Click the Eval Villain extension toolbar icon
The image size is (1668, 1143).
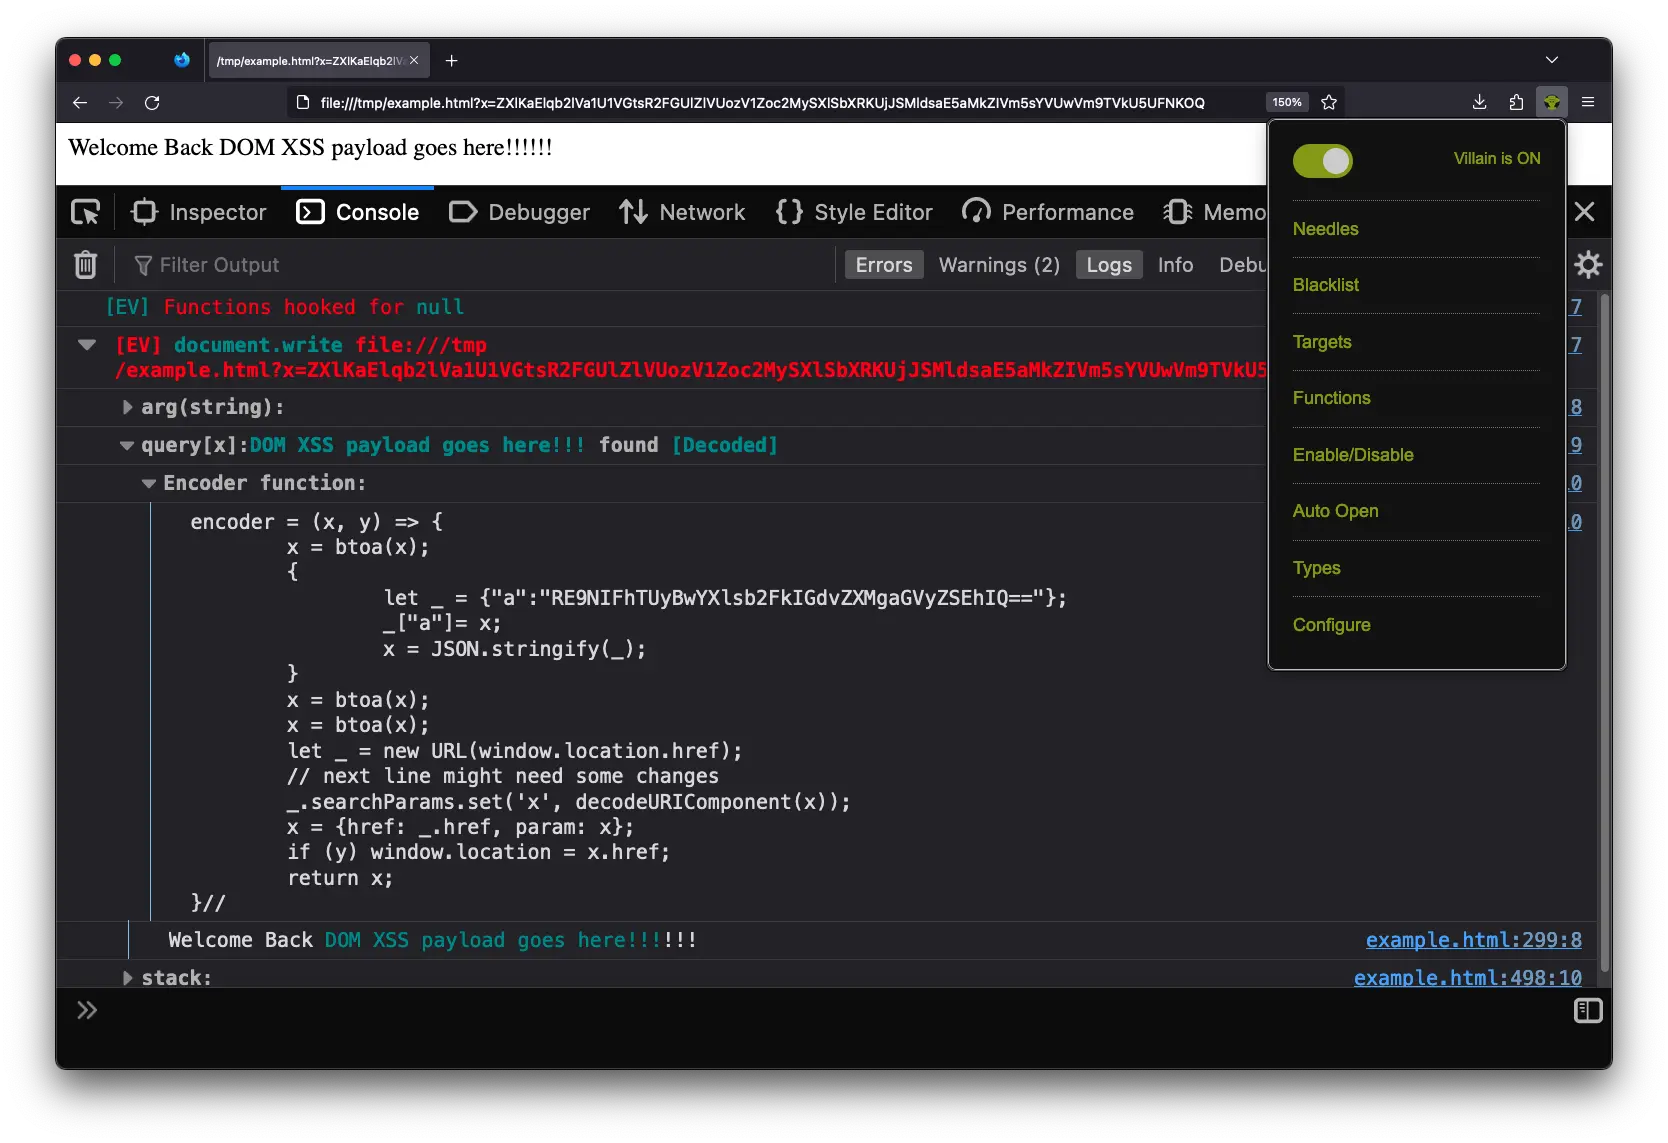click(1551, 102)
